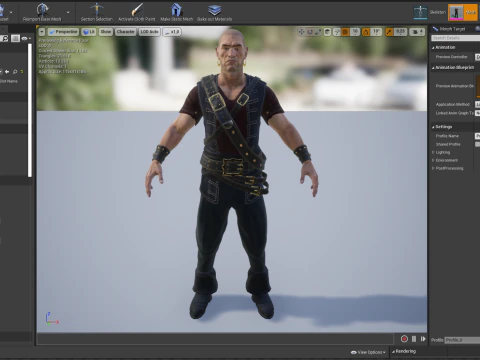480x360 pixels.
Task: Open the grid snap value 10 dropdown
Action: tap(355, 32)
